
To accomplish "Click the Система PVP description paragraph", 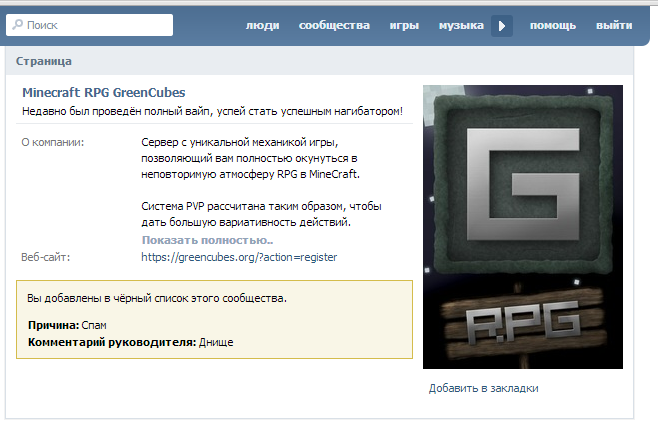I will (x=261, y=214).
